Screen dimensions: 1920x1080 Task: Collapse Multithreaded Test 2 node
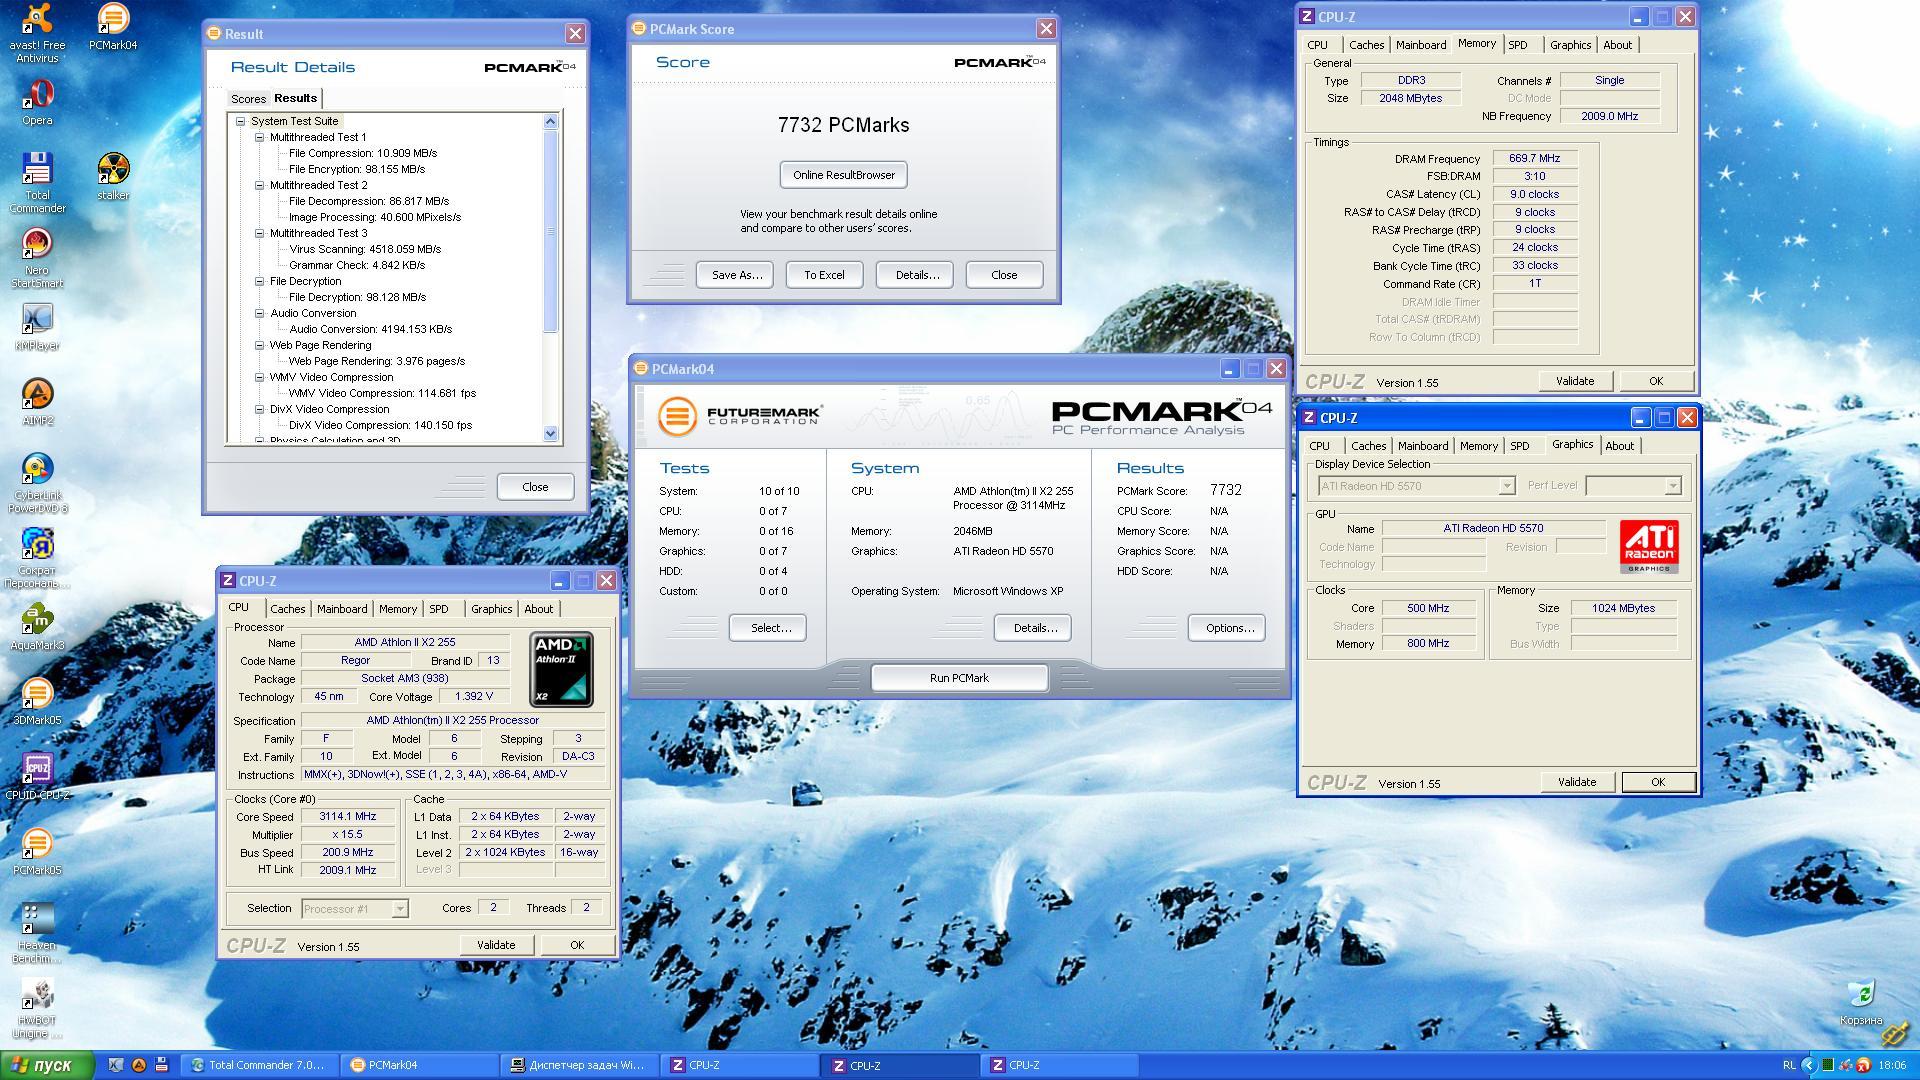click(260, 185)
